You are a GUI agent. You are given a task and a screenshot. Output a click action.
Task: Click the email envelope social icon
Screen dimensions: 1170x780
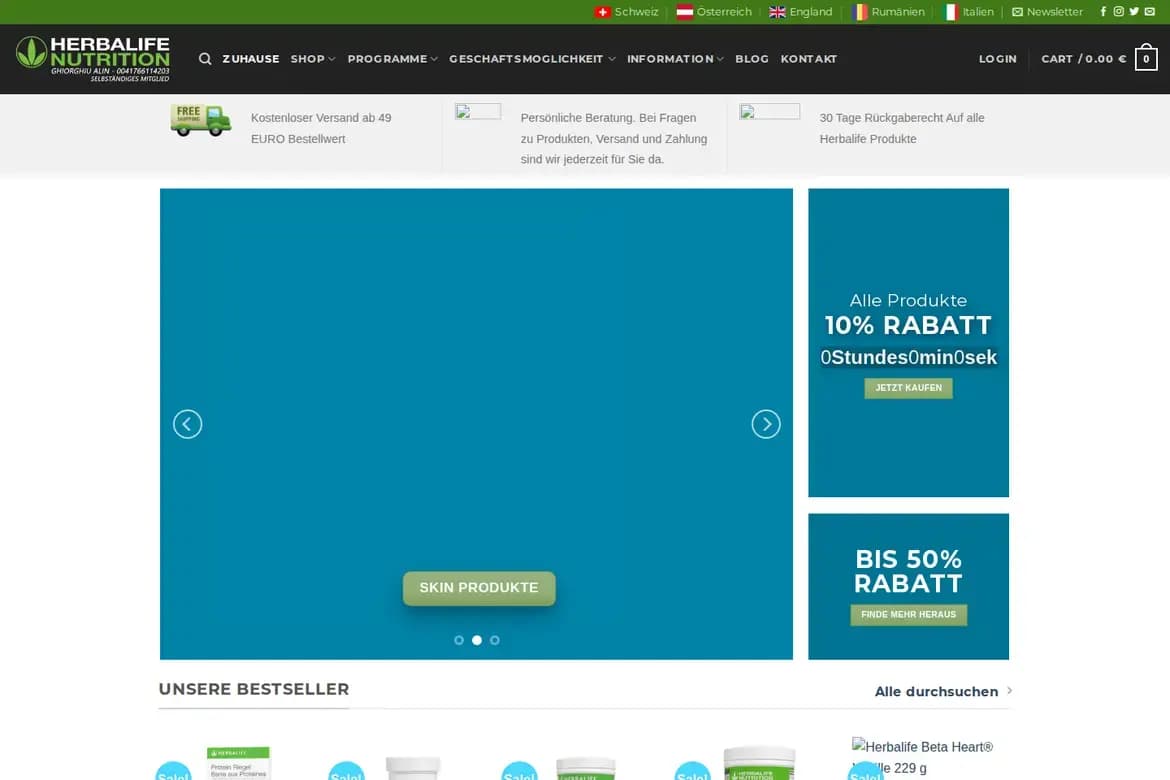[1150, 11]
